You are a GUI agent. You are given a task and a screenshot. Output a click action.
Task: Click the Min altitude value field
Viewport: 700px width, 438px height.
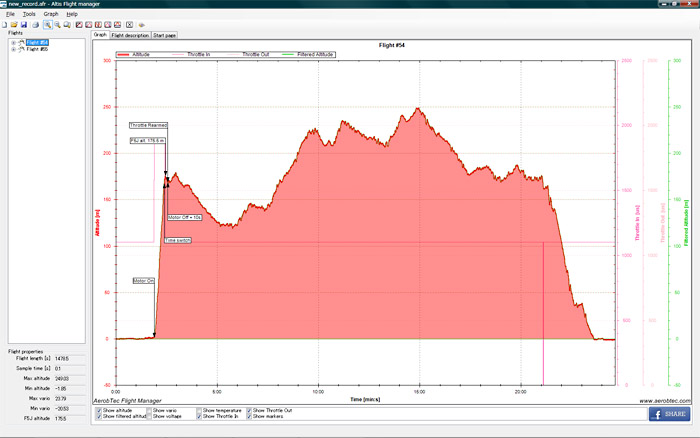[69, 389]
